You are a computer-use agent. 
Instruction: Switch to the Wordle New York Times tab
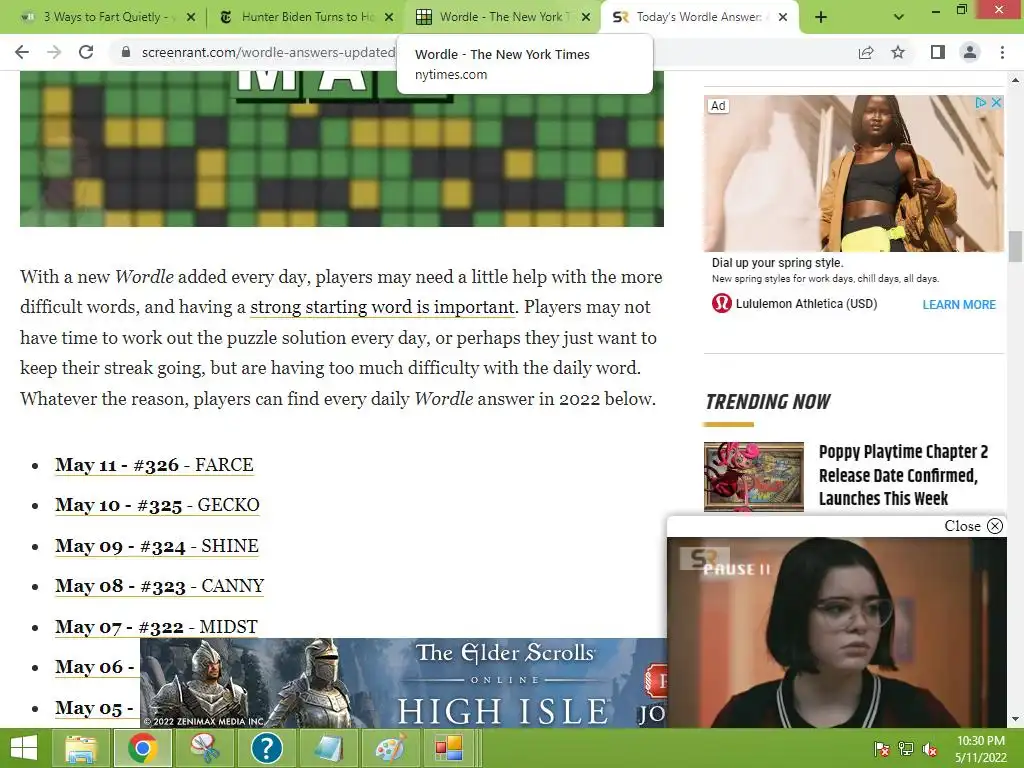[x=502, y=18]
